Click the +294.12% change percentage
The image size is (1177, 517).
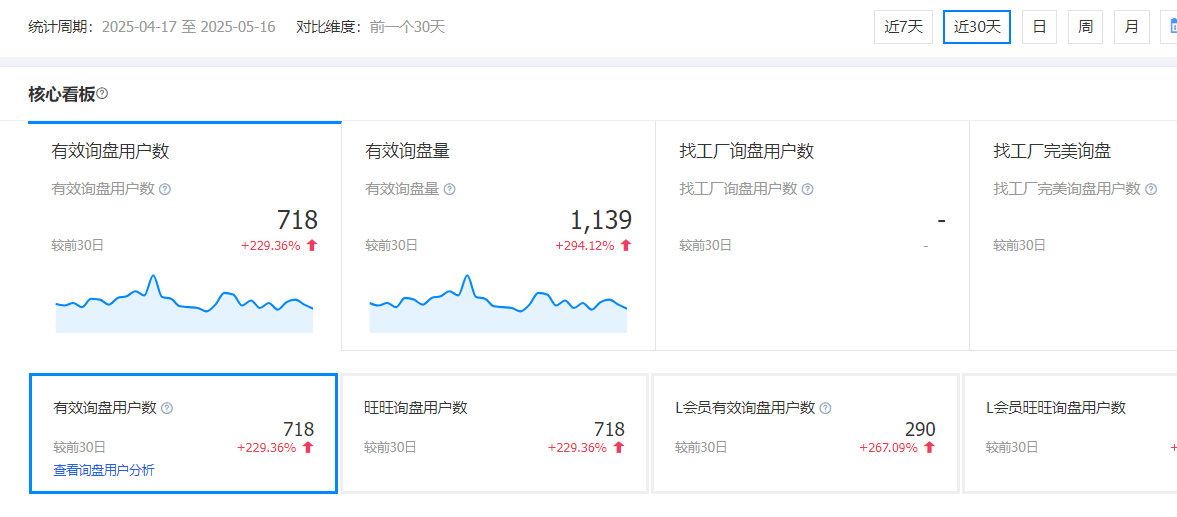click(x=585, y=245)
